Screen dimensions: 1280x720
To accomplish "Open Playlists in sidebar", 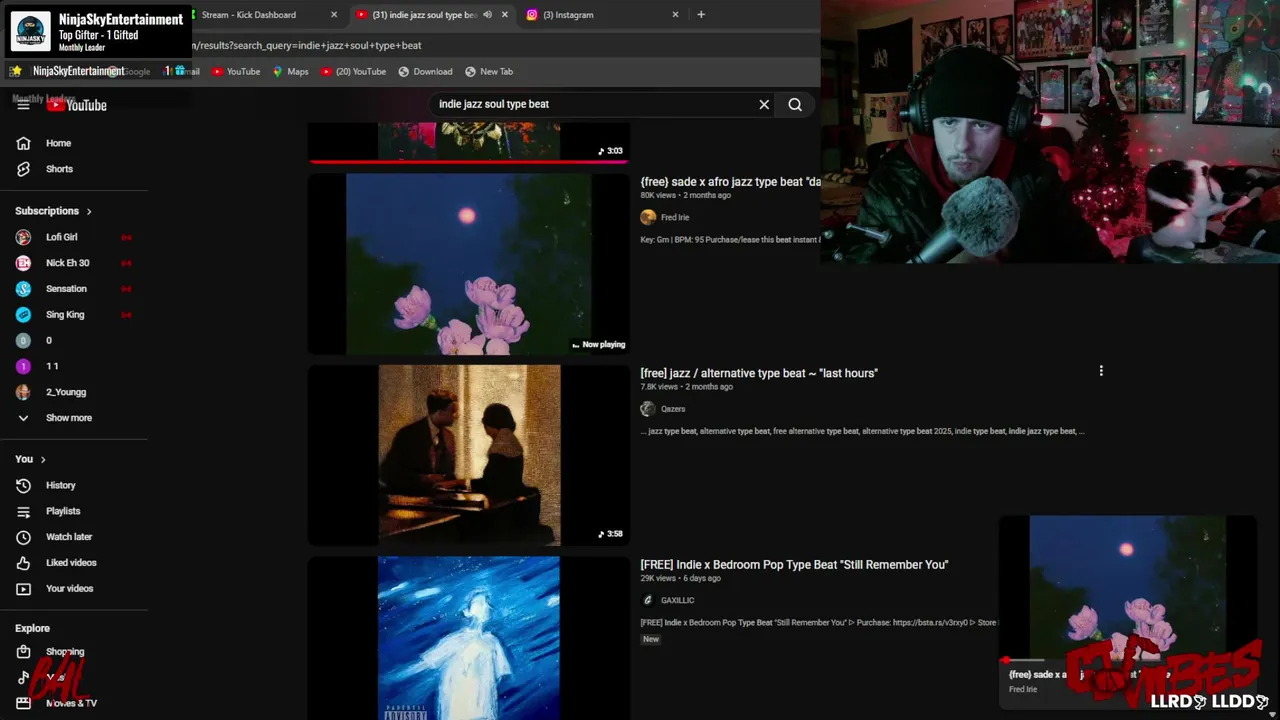I will [63, 511].
